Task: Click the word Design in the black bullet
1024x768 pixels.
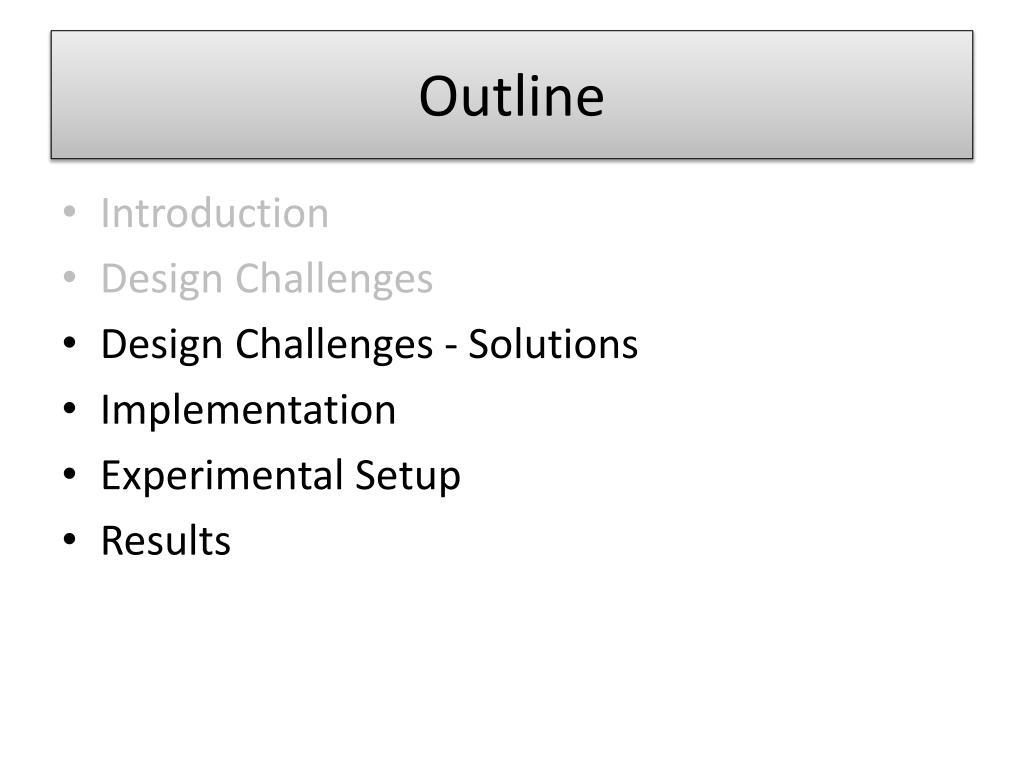Action: coord(162,345)
